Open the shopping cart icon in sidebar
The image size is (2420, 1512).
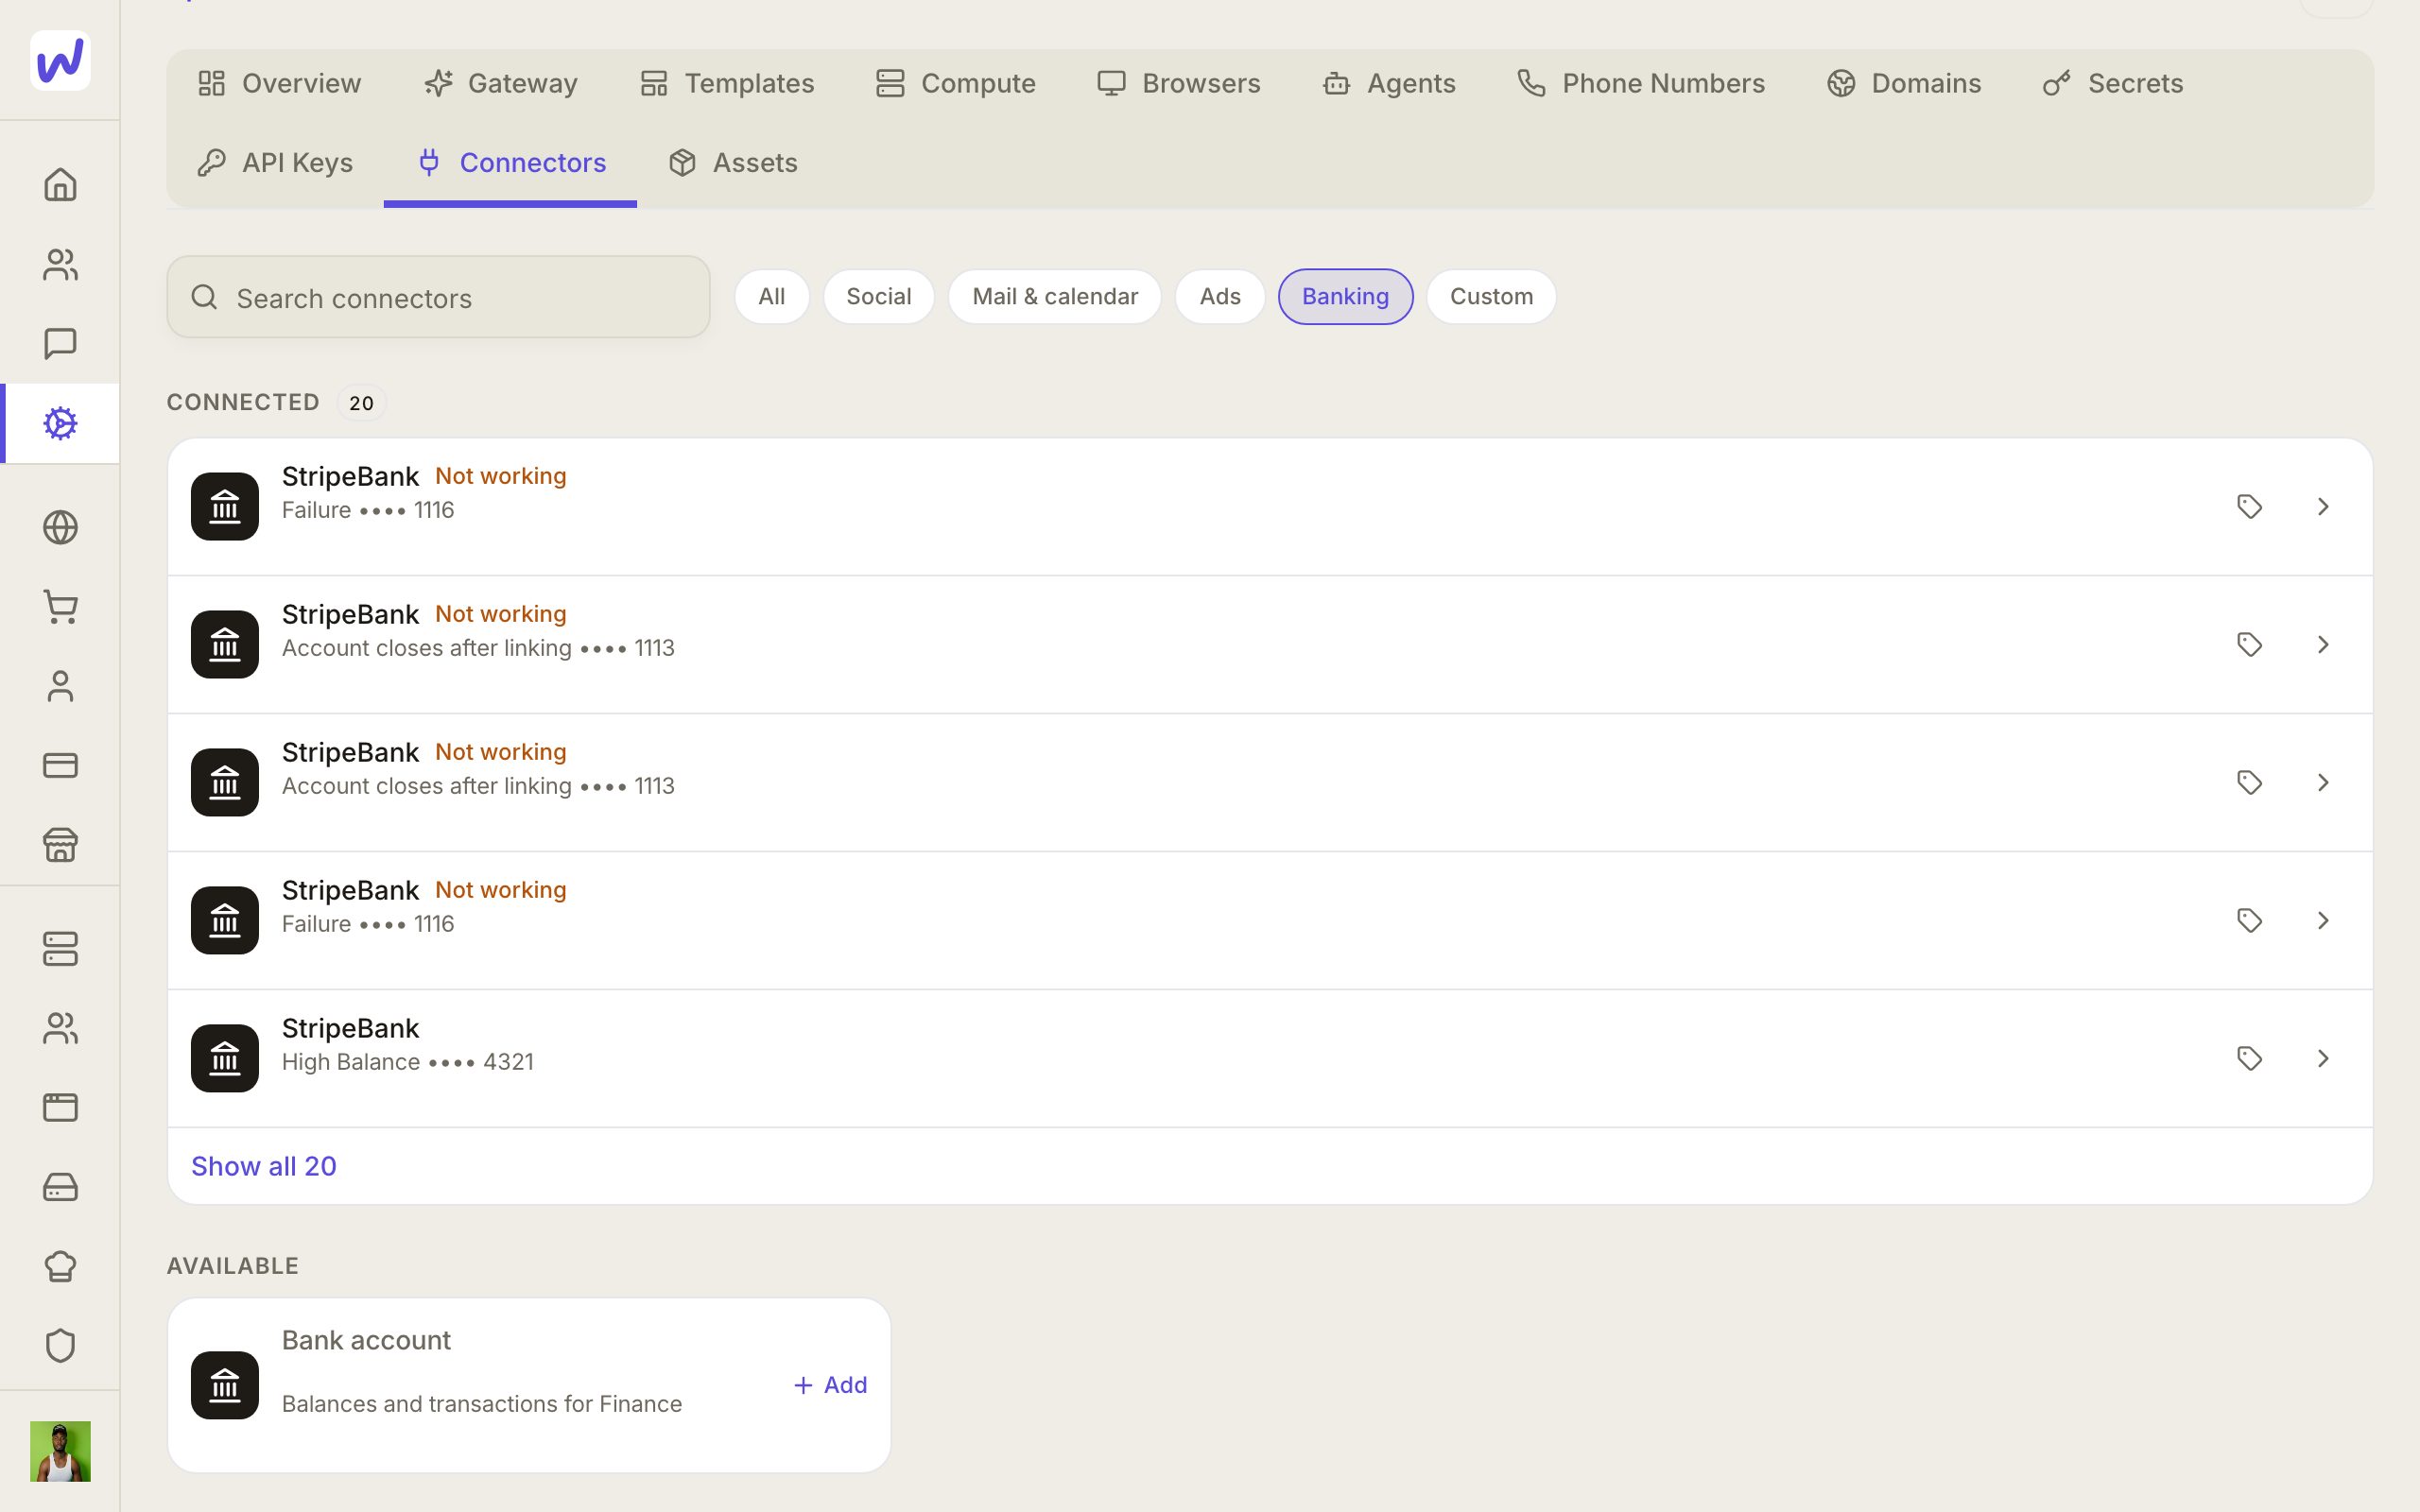point(60,607)
